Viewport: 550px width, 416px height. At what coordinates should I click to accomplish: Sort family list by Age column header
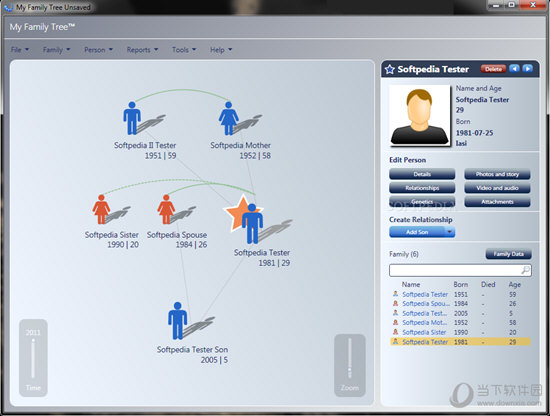[x=515, y=284]
